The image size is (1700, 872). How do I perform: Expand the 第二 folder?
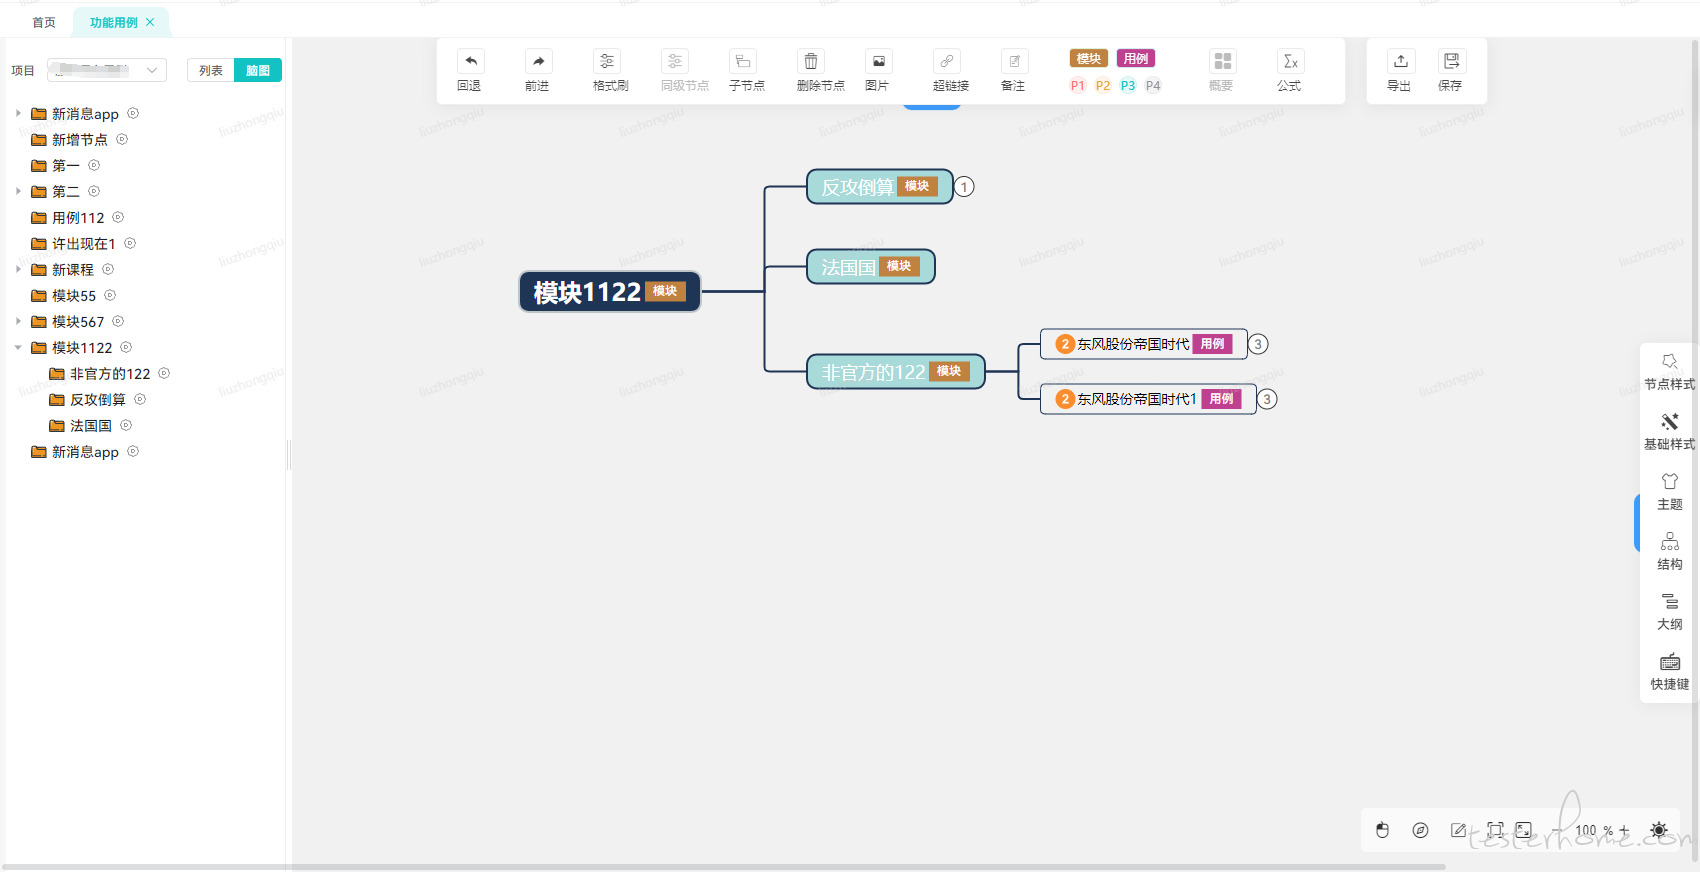(18, 191)
